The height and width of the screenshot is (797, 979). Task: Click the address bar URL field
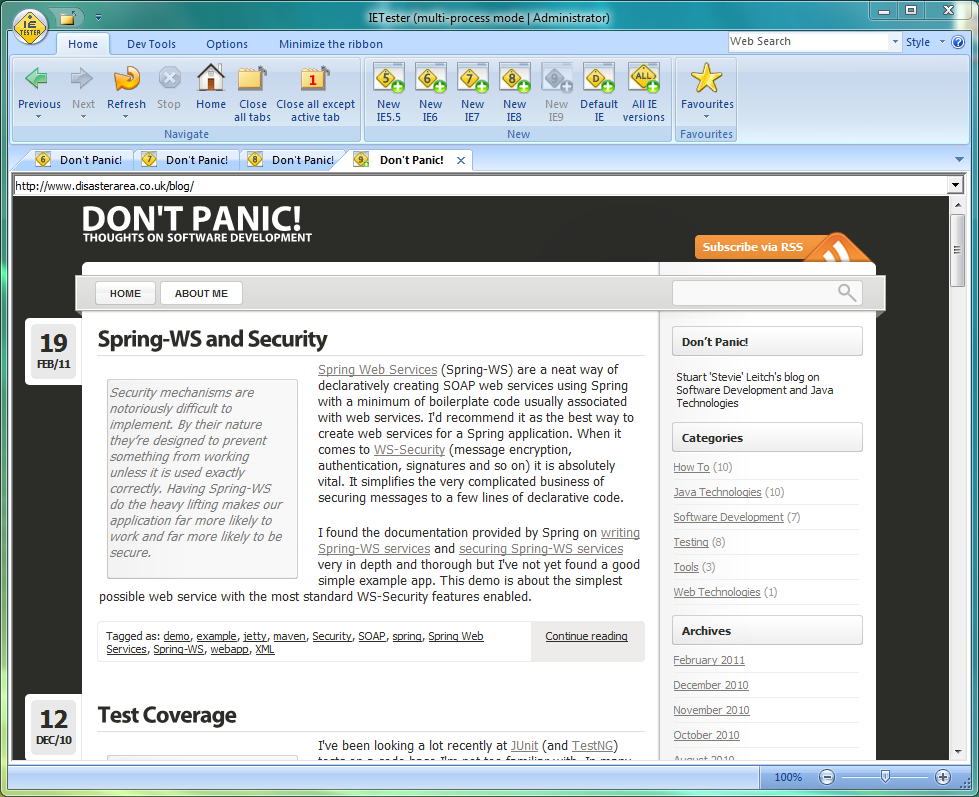480,185
